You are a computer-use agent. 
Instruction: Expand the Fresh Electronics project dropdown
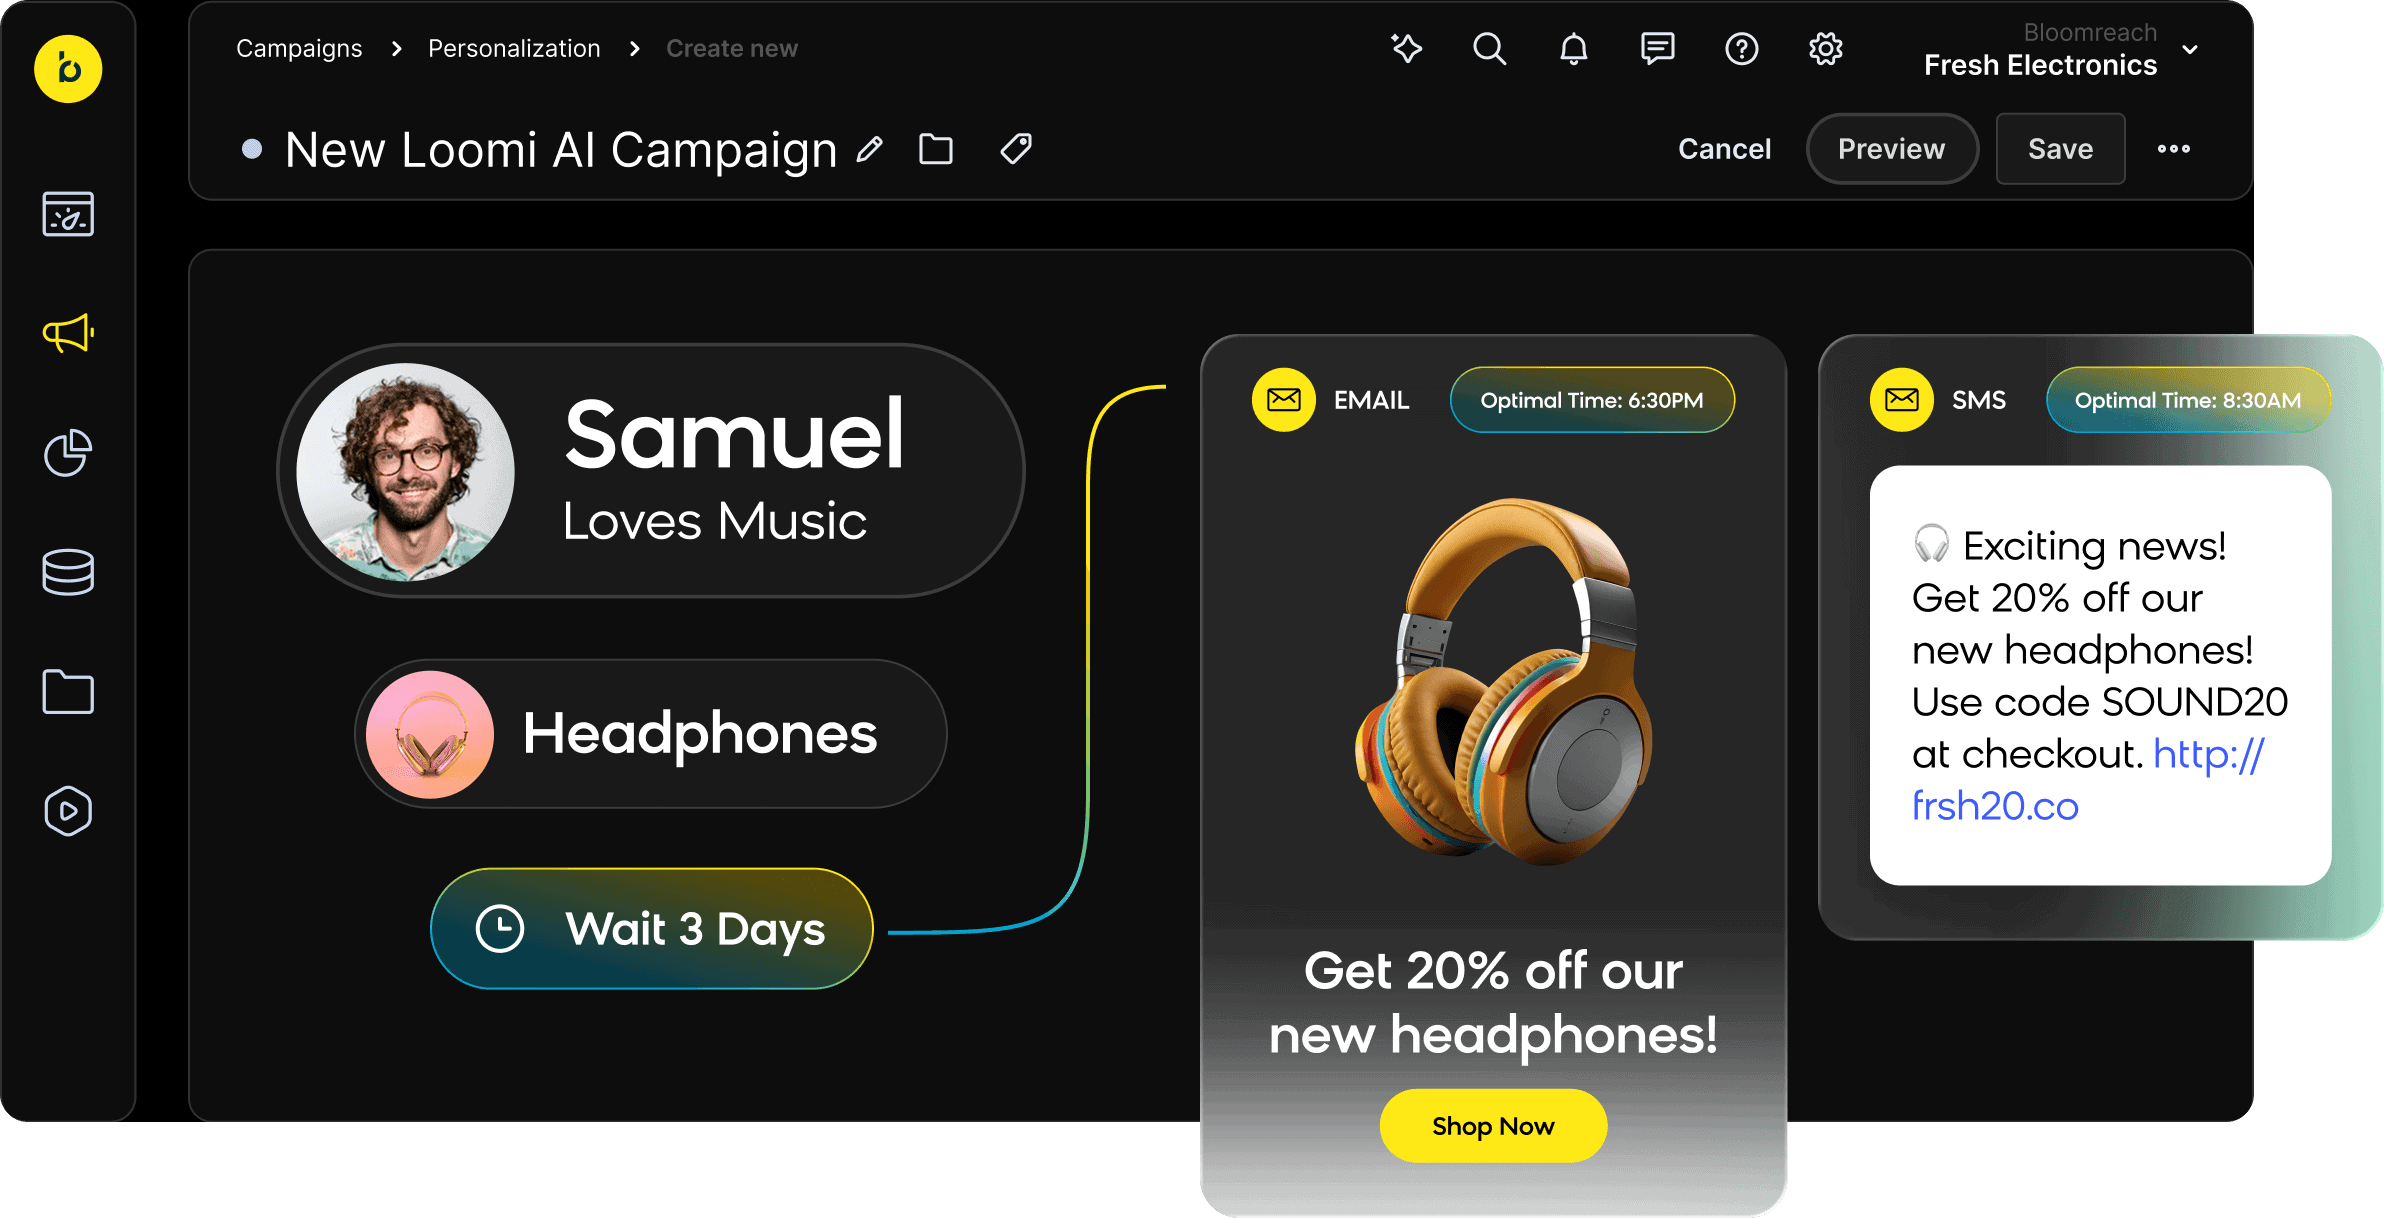pos(2189,49)
